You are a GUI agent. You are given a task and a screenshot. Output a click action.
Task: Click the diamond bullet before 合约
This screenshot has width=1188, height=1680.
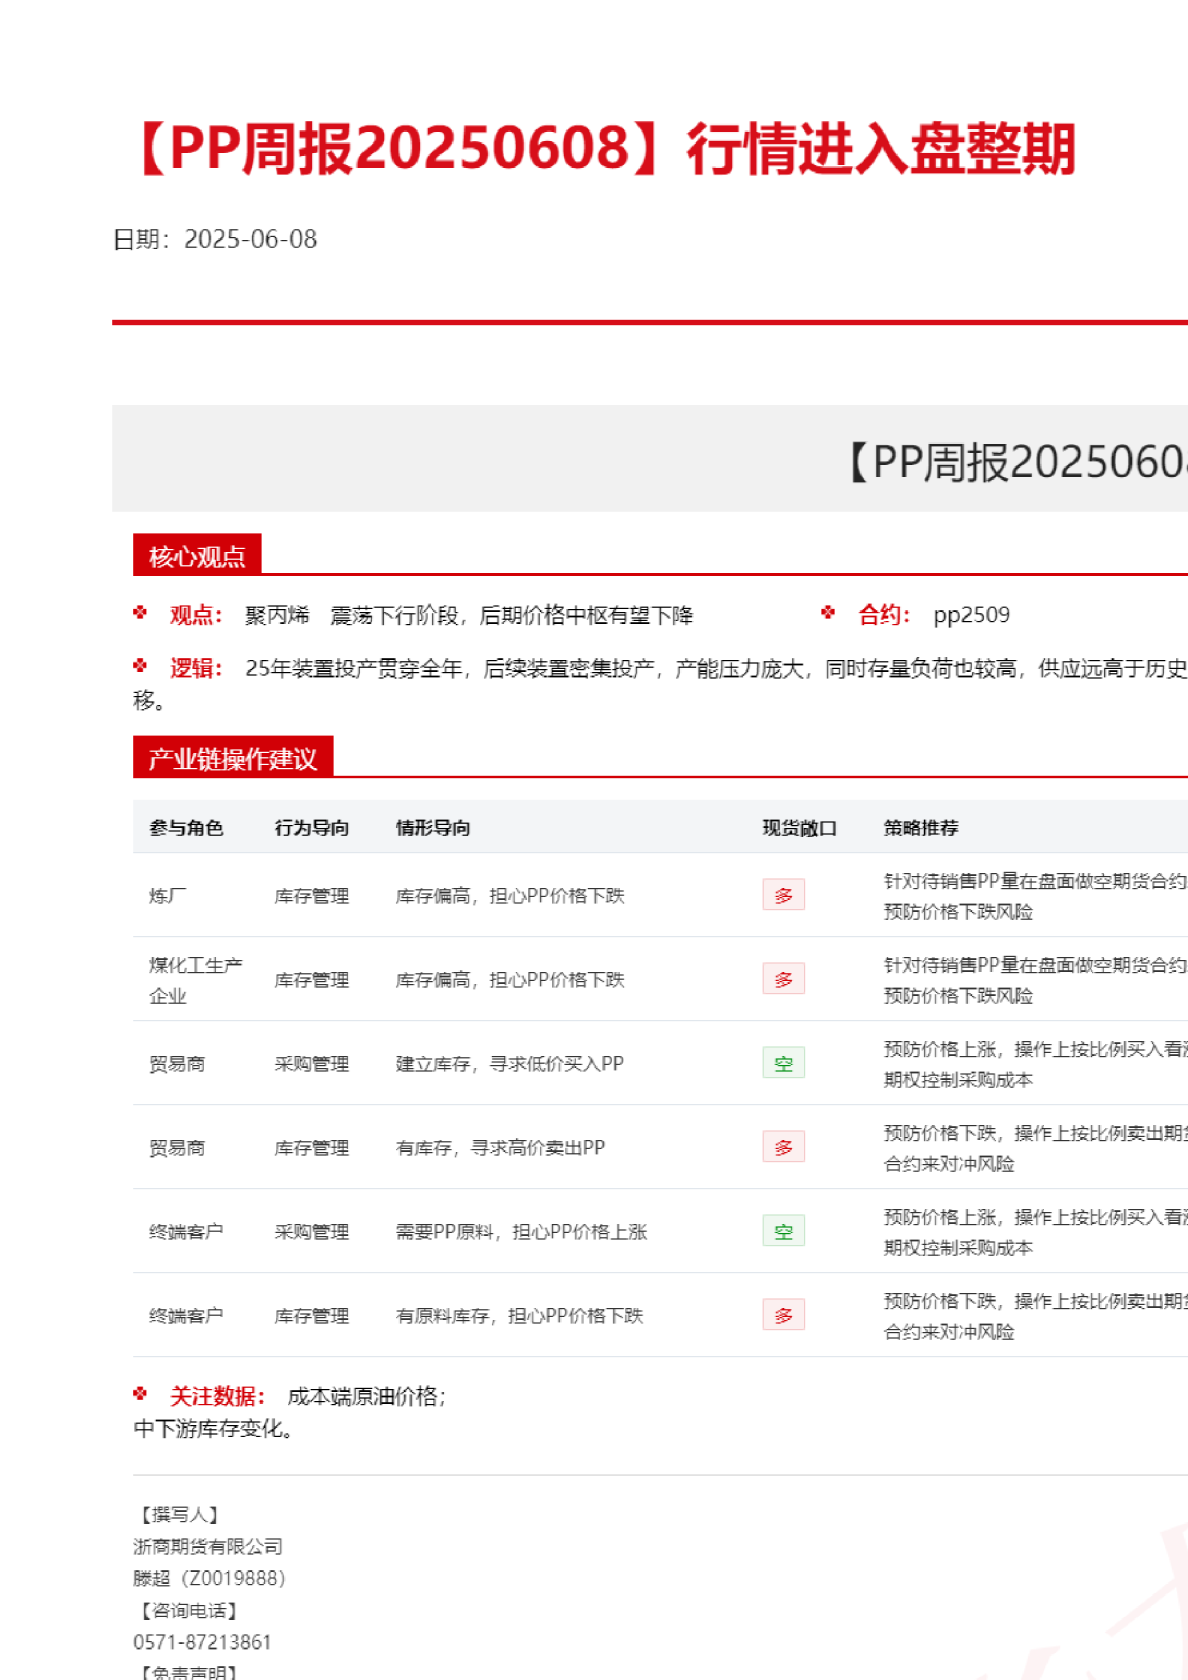(x=828, y=613)
